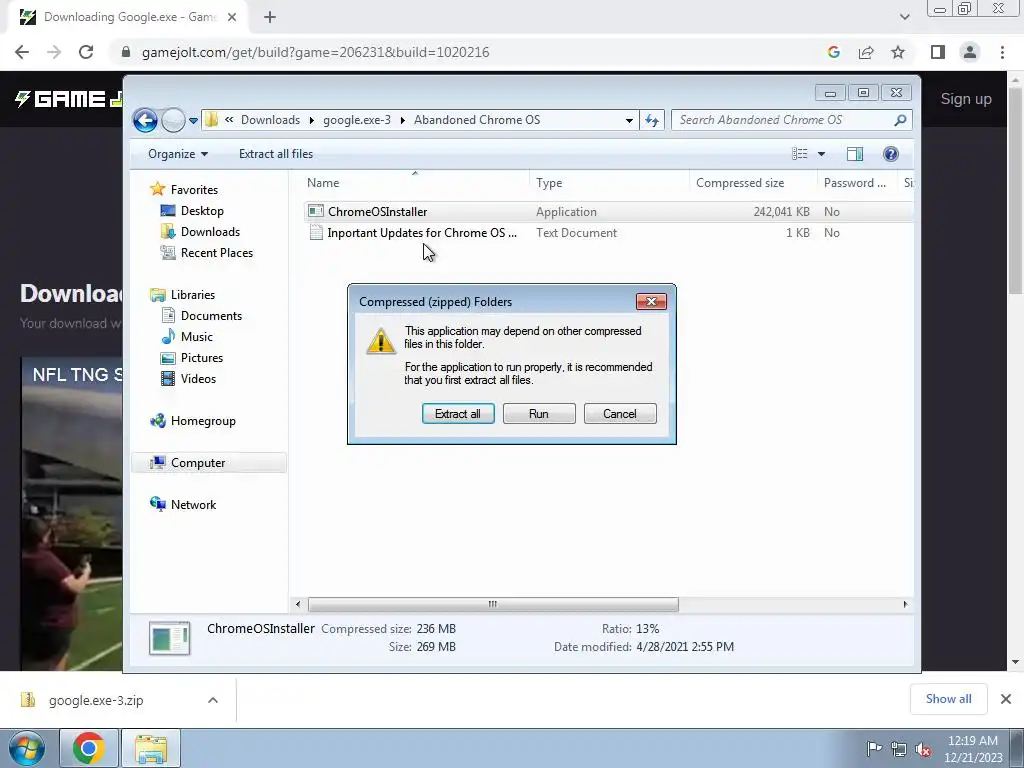Click the Explorer Back arrow button
This screenshot has width=1024, height=768.
pyautogui.click(x=145, y=120)
